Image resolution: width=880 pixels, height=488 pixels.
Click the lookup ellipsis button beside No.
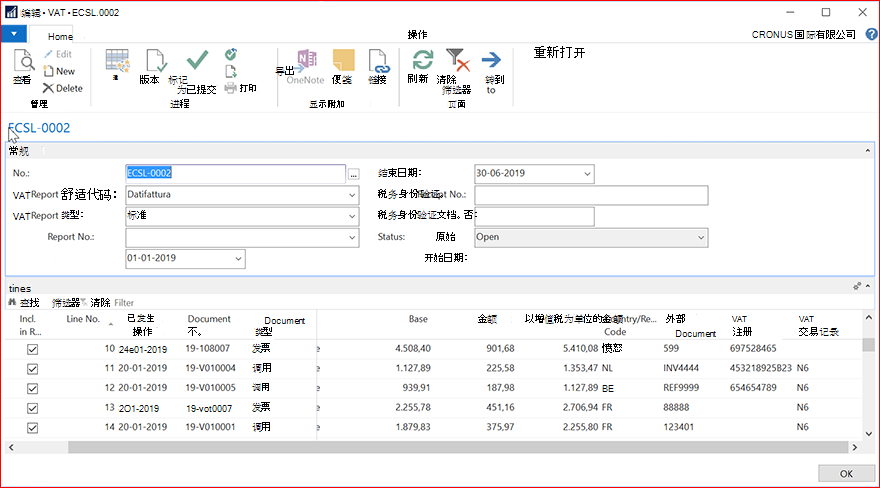[354, 174]
